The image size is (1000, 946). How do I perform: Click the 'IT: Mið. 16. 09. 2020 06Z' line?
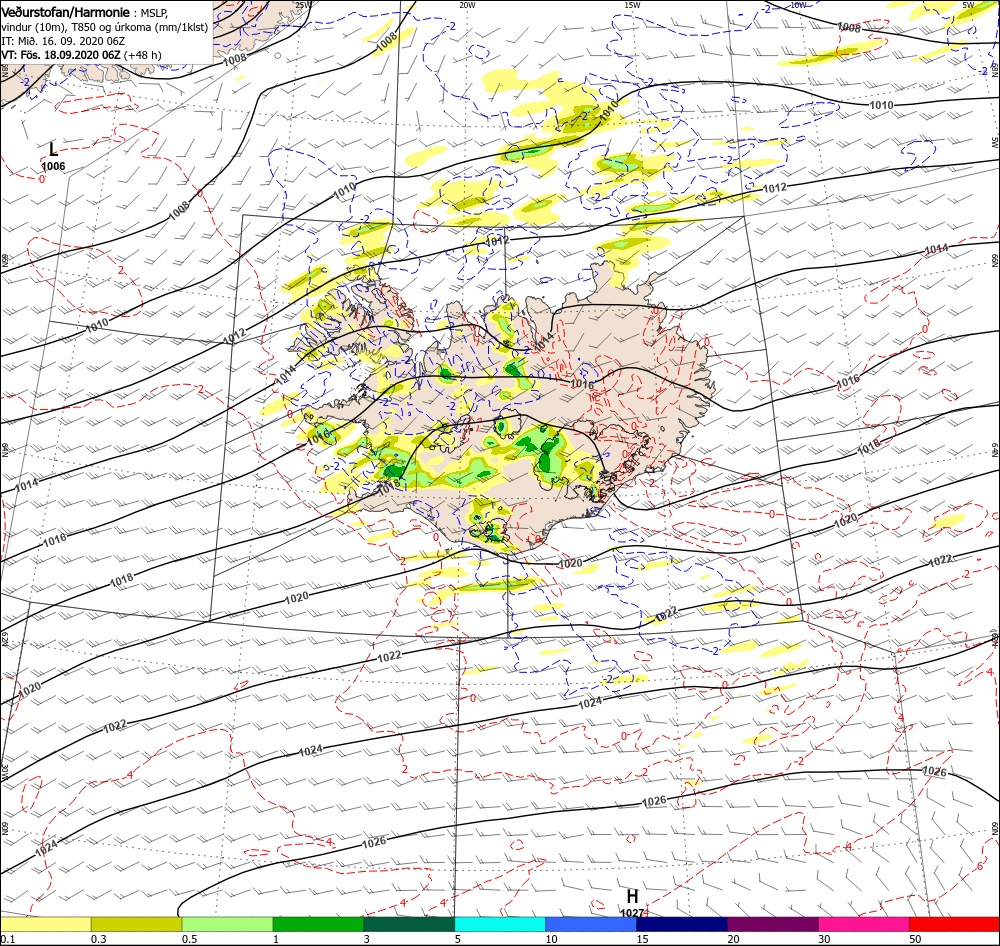click(x=63, y=41)
